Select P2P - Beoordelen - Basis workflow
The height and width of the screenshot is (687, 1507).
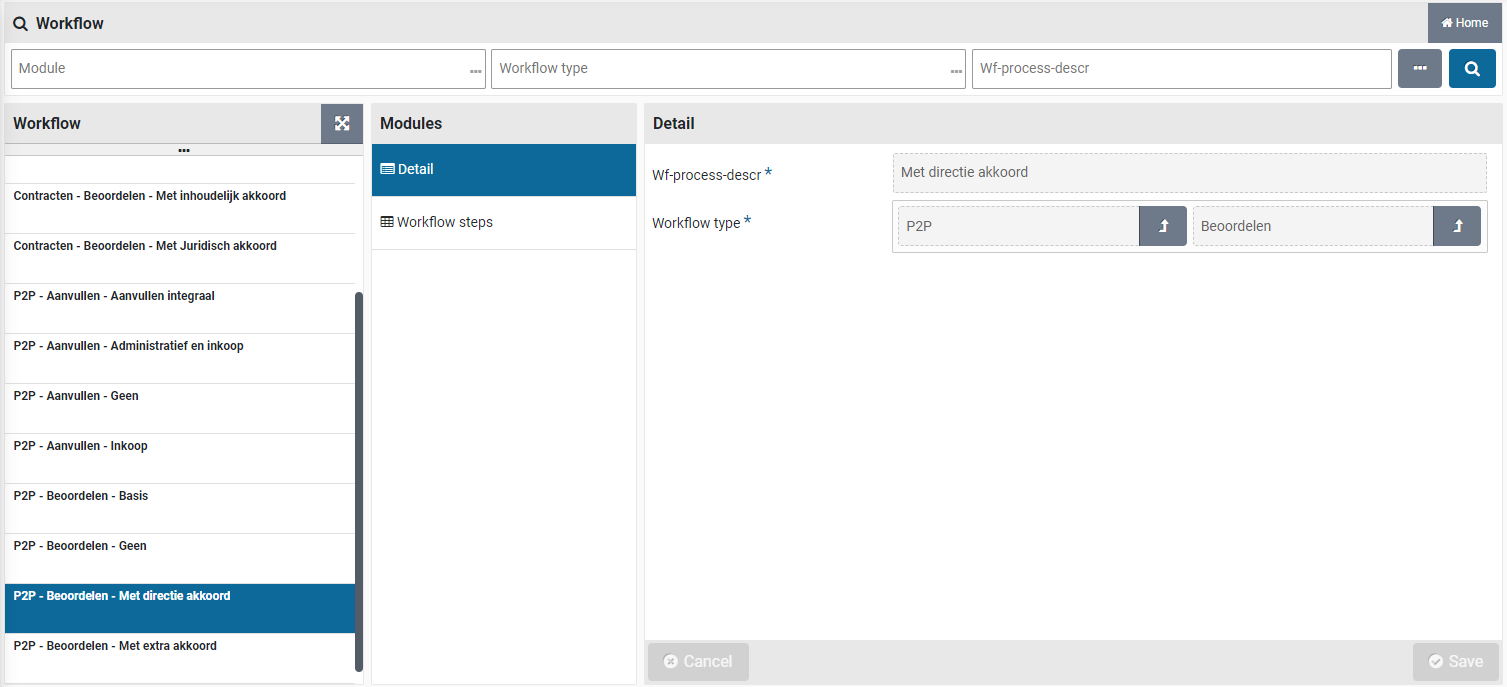[180, 507]
